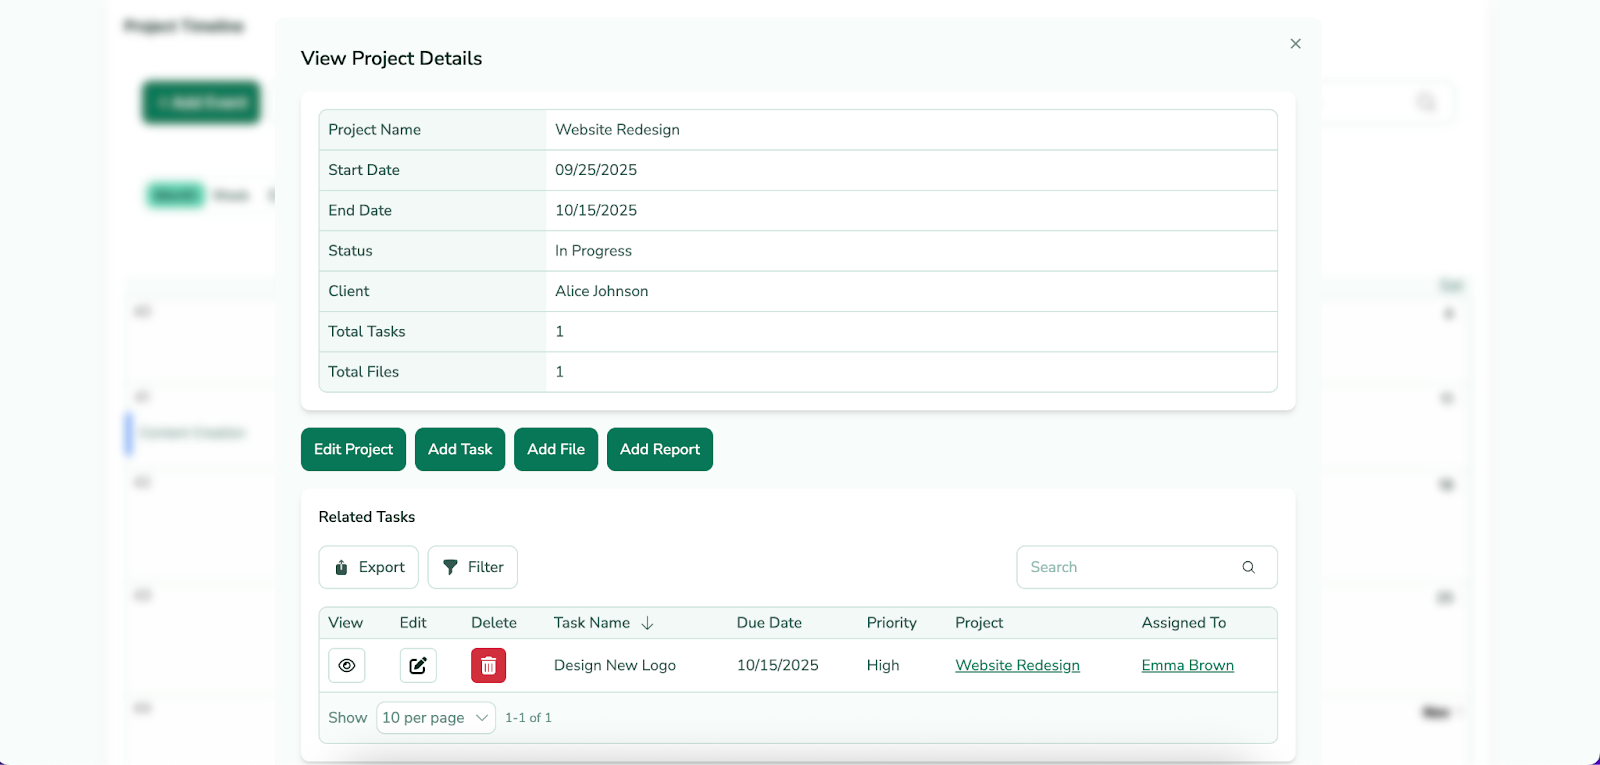Expand the 10 per page dropdown
This screenshot has height=765, width=1600.
pyautogui.click(x=435, y=718)
